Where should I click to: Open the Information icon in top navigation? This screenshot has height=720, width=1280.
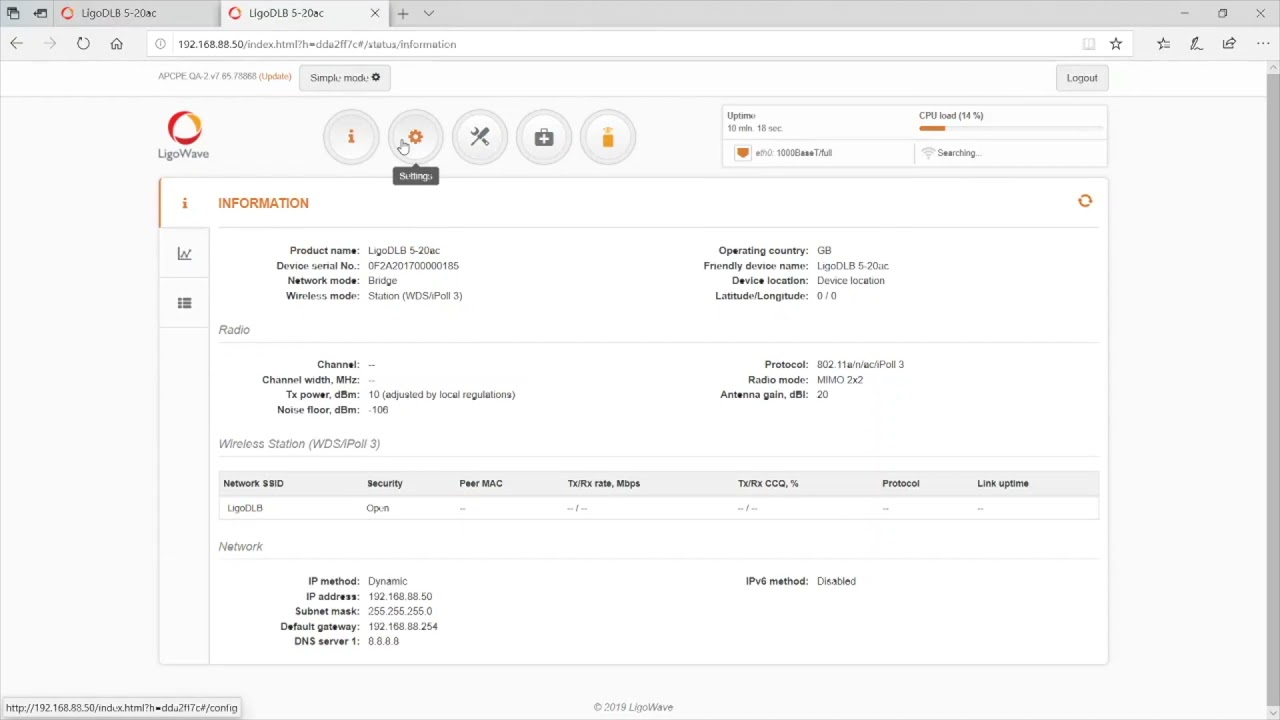coord(351,137)
